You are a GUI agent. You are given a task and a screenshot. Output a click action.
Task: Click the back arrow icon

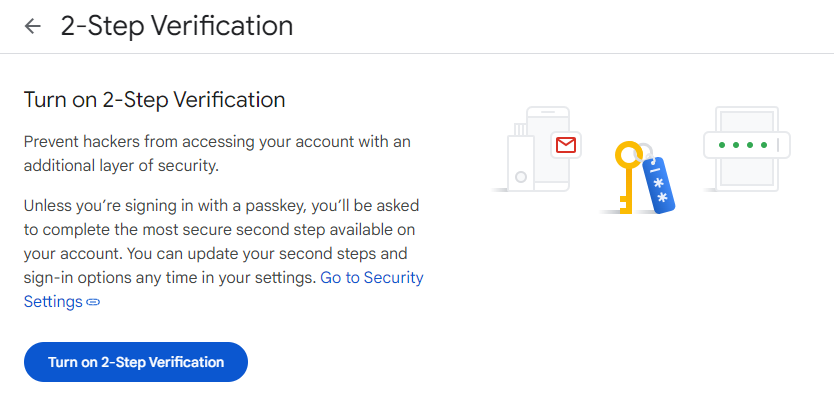(x=32, y=26)
